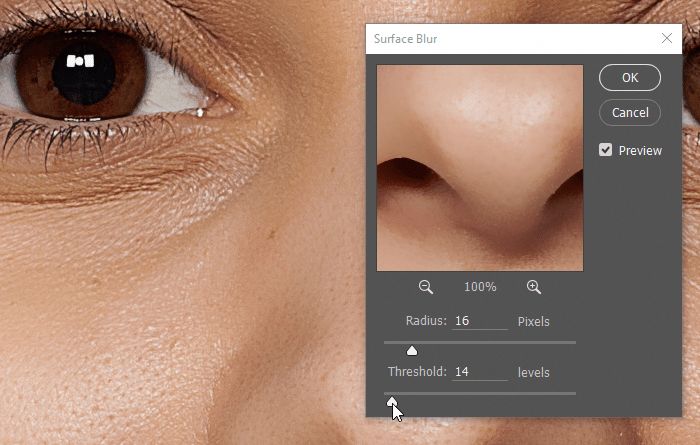Image resolution: width=700 pixels, height=445 pixels.
Task: Click the Threshold slider handle
Action: point(392,402)
